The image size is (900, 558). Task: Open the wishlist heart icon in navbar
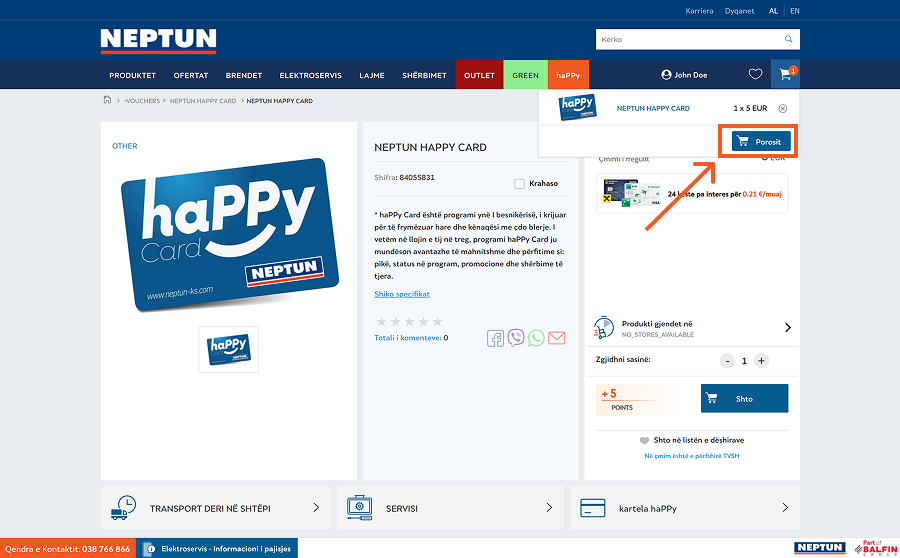(755, 75)
